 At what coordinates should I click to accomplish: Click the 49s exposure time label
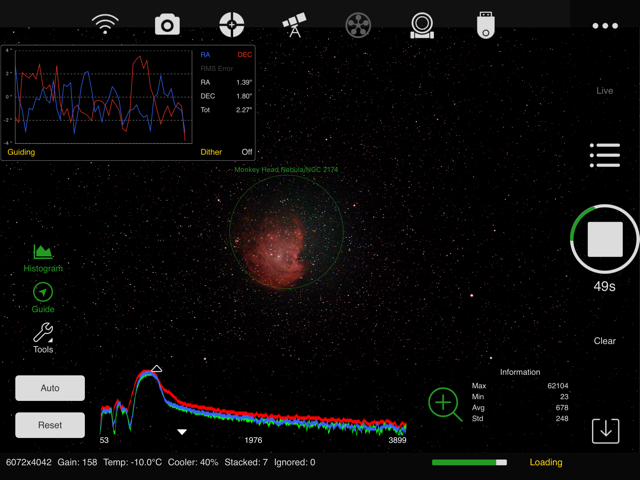[604, 287]
